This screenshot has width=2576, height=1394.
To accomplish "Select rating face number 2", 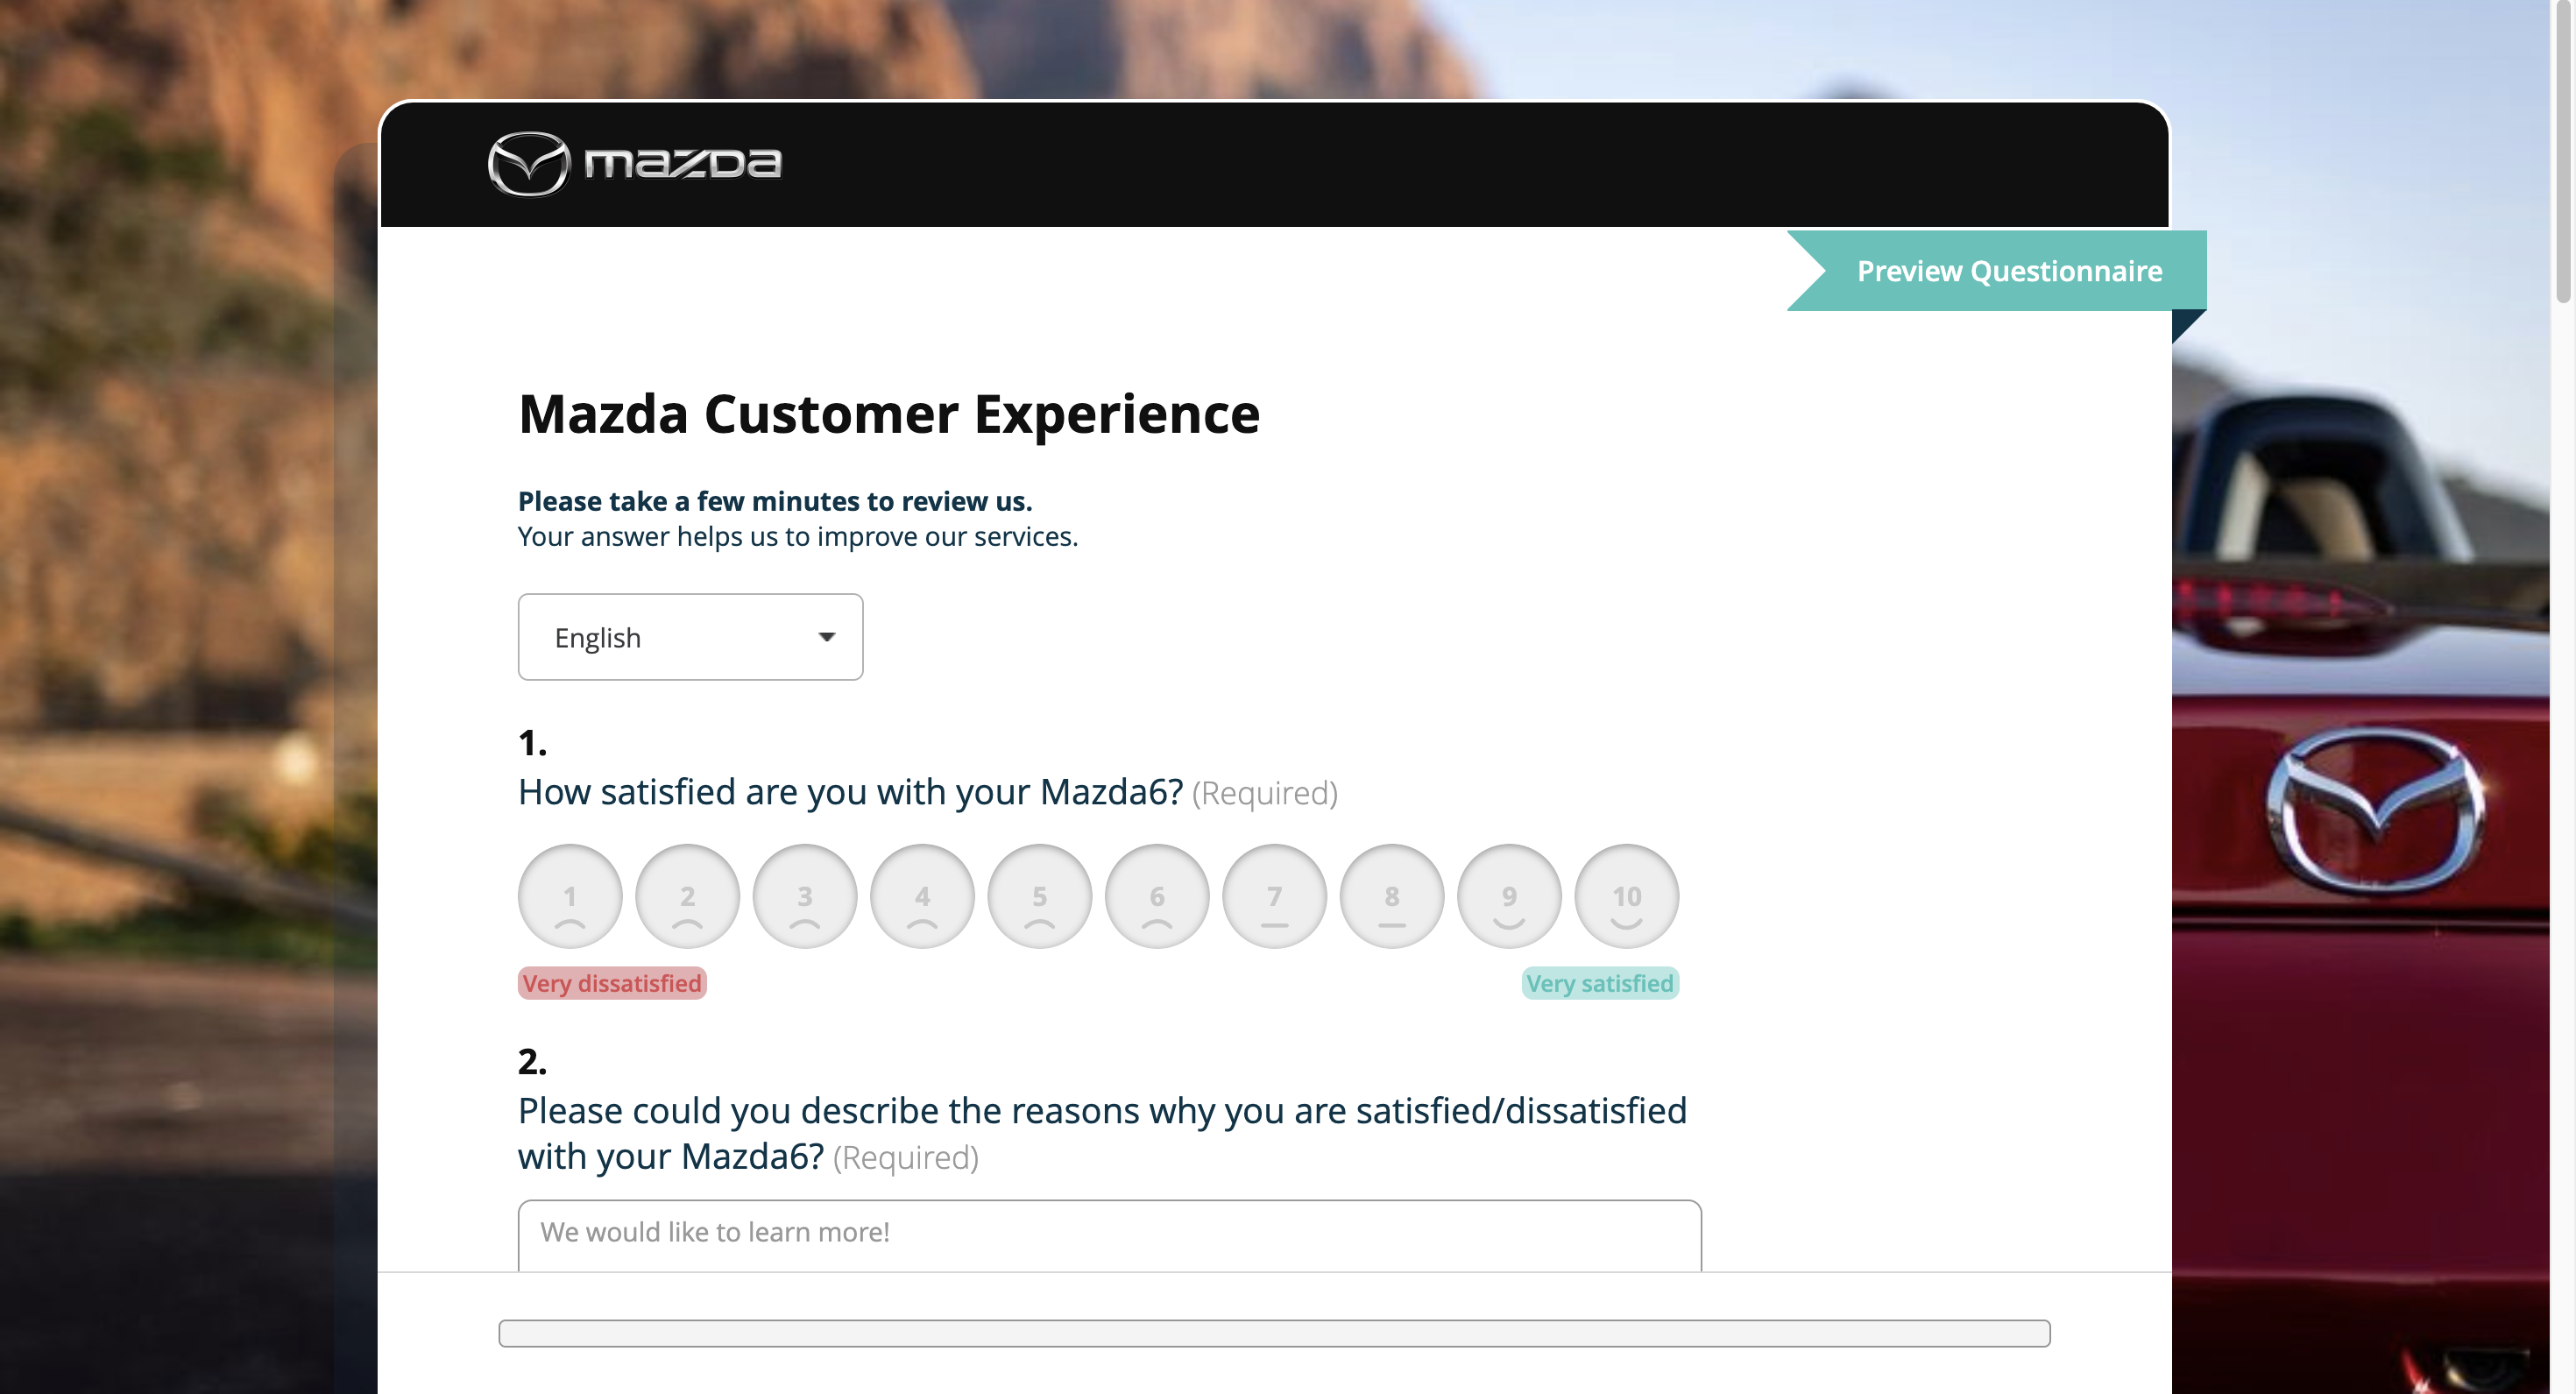I will point(687,896).
